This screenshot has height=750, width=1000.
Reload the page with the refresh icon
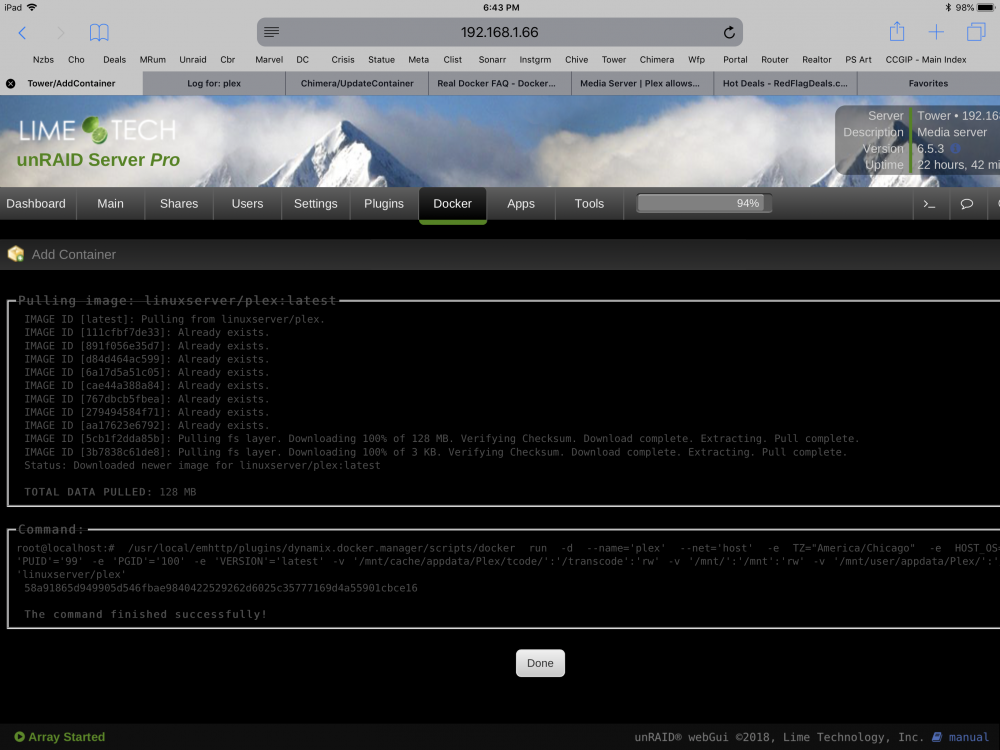coord(729,33)
